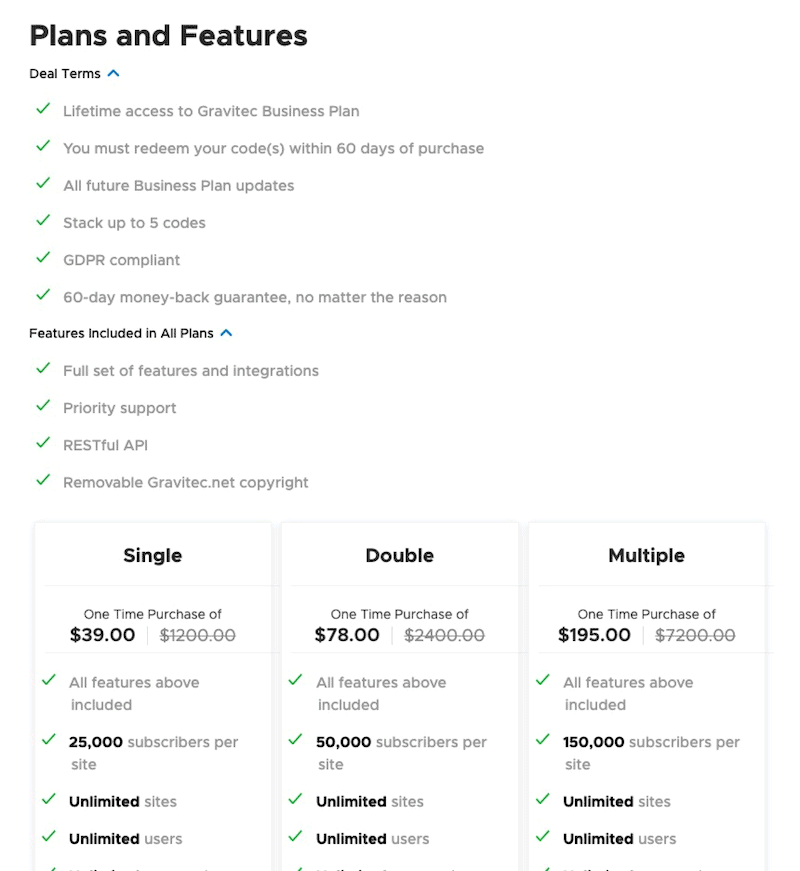Screen dimensions: 800x871
Task: Collapse the Features Included in All Plans chevron
Action: [x=227, y=333]
